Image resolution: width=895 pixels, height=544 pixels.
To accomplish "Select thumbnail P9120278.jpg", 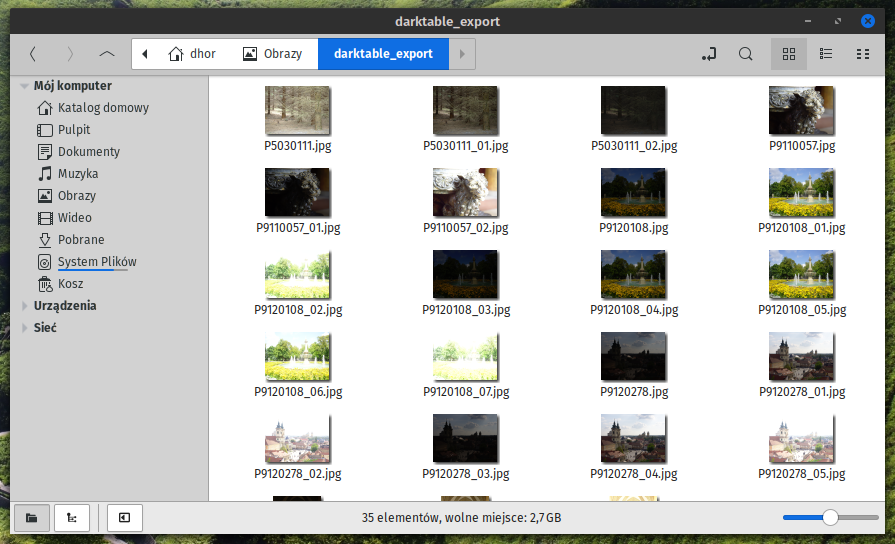I will click(x=633, y=357).
